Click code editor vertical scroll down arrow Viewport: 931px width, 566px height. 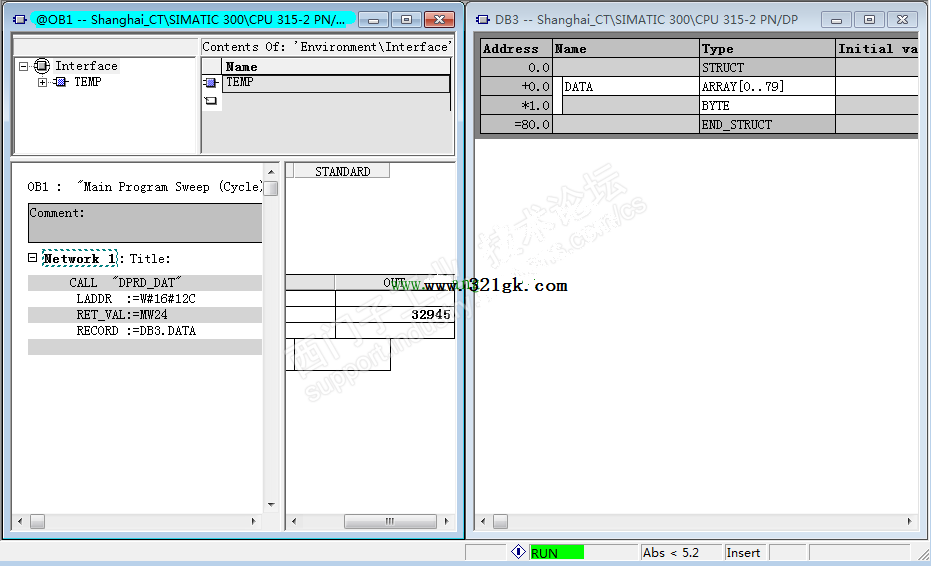coord(271,505)
